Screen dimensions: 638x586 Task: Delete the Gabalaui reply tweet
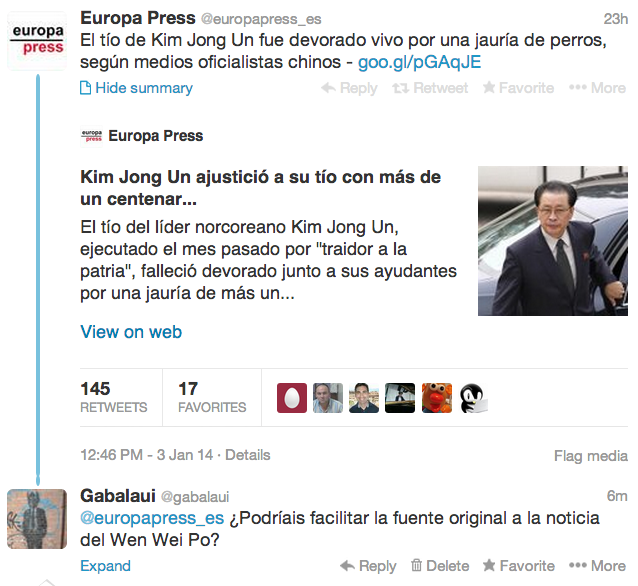440,566
